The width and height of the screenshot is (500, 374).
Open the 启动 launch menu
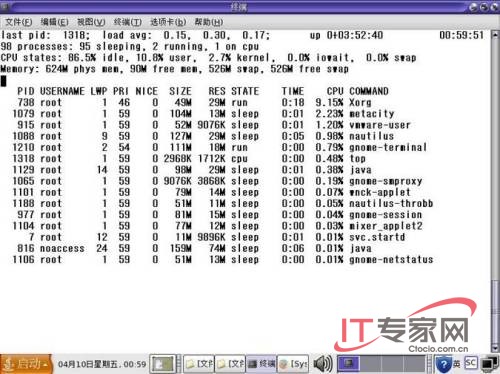tap(26, 364)
